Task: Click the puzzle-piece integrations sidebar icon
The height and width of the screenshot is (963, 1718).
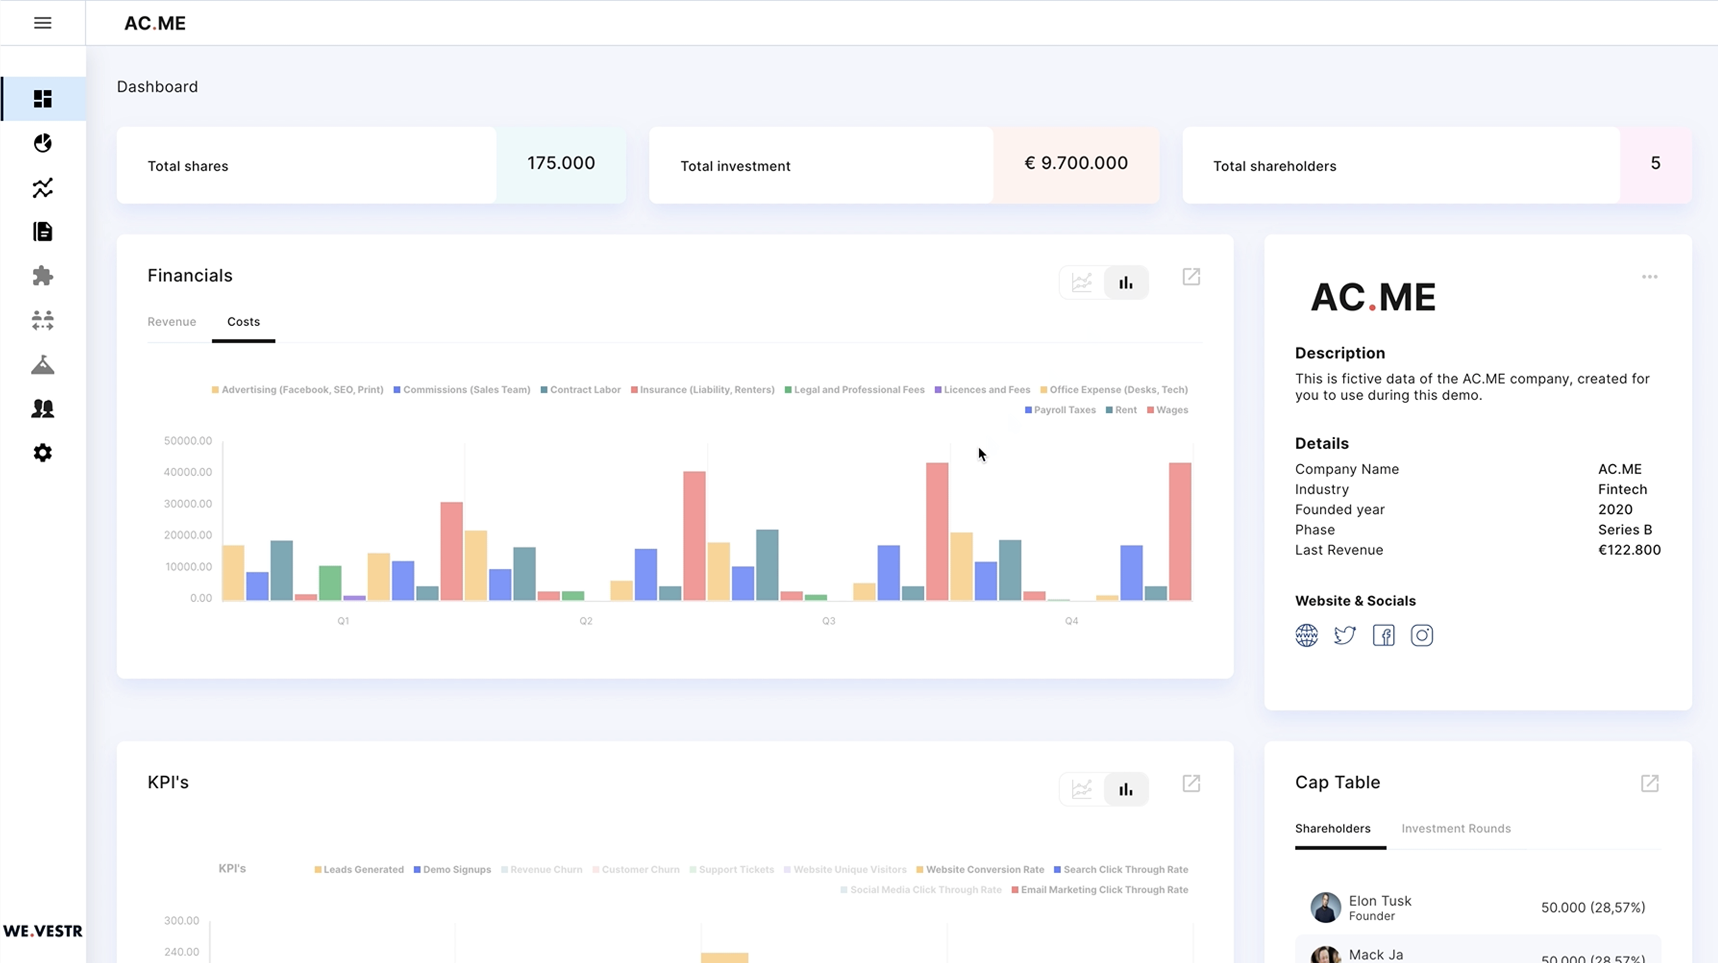Action: [43, 276]
